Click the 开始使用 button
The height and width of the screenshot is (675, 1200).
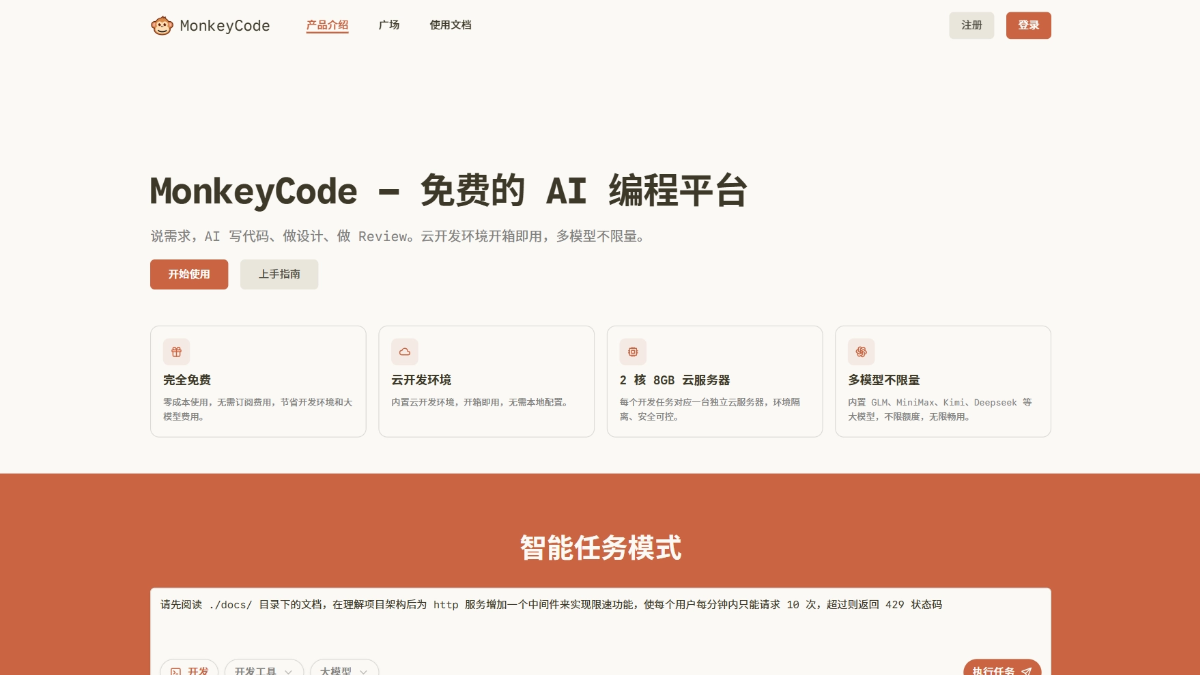pyautogui.click(x=189, y=274)
